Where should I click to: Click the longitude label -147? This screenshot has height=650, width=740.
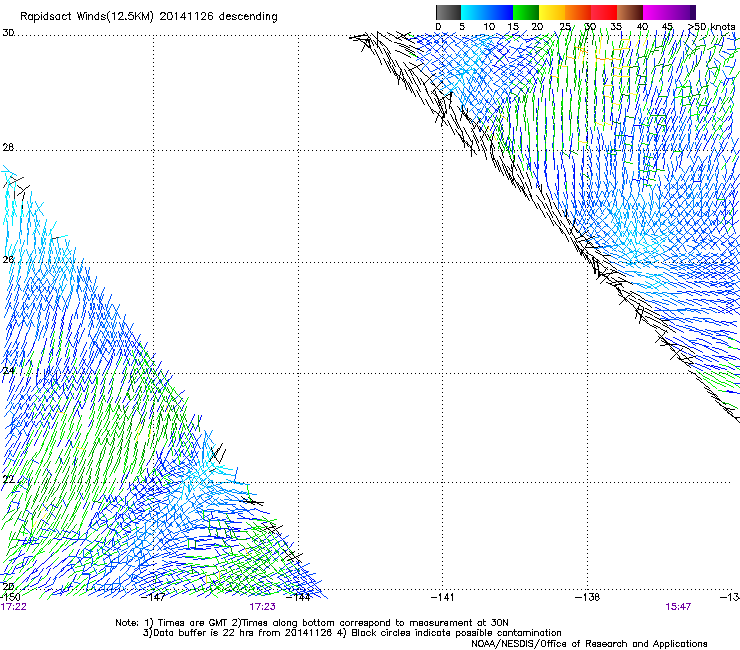click(x=153, y=597)
